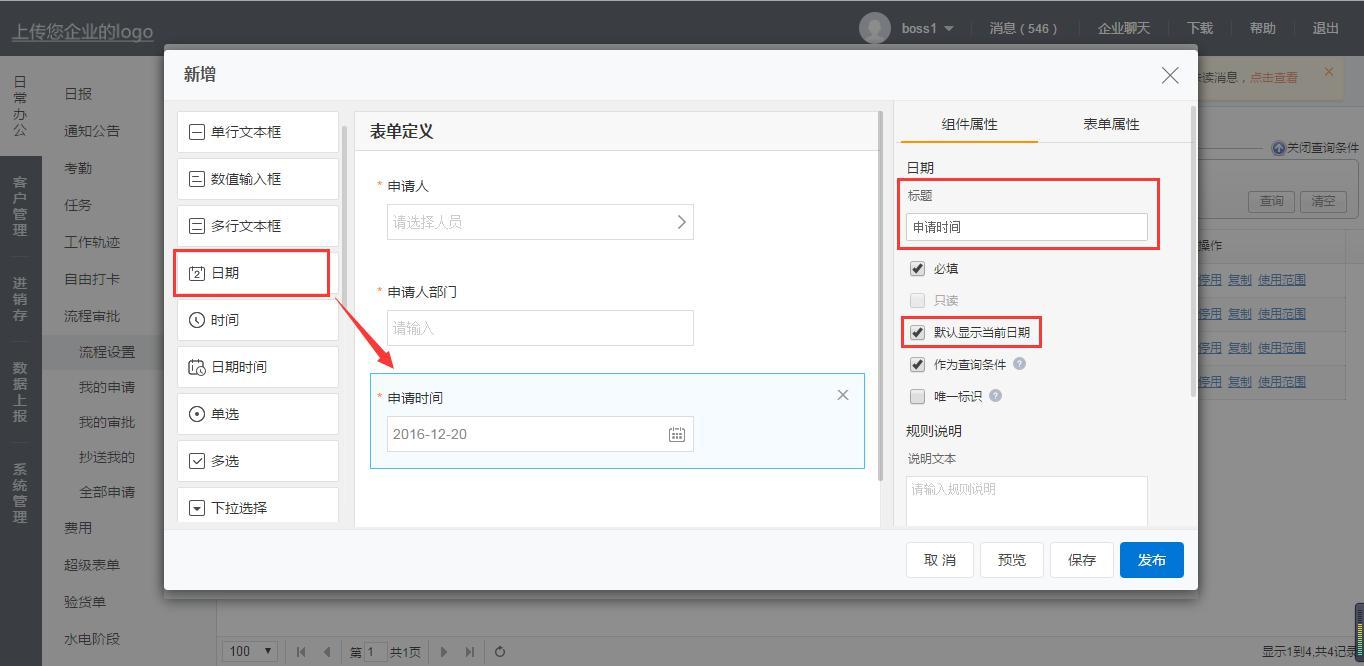Switch to the 组件属性 tab

pos(969,124)
